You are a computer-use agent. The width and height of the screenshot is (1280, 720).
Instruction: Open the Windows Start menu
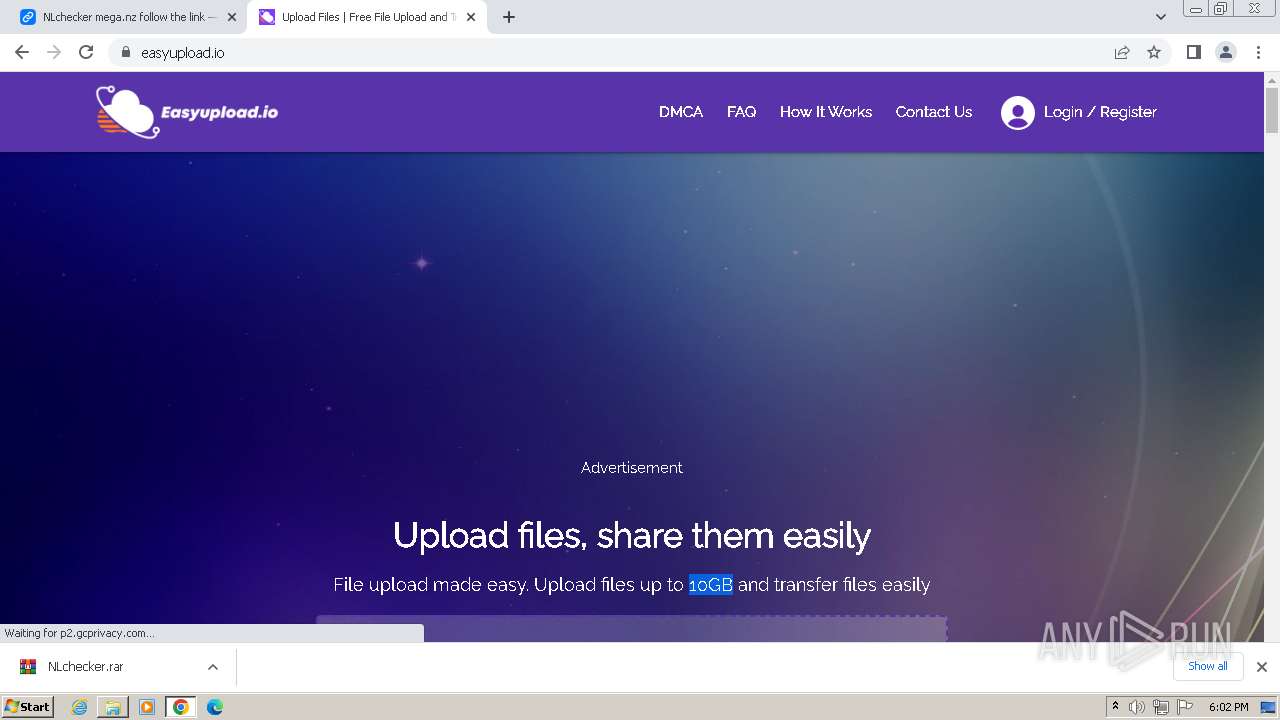tap(28, 707)
